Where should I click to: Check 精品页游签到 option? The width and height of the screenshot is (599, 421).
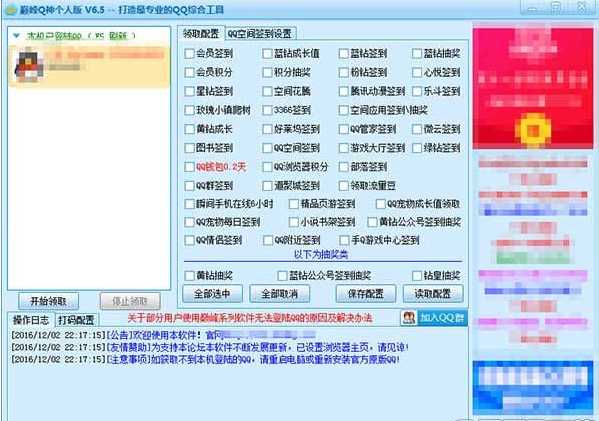pos(293,204)
